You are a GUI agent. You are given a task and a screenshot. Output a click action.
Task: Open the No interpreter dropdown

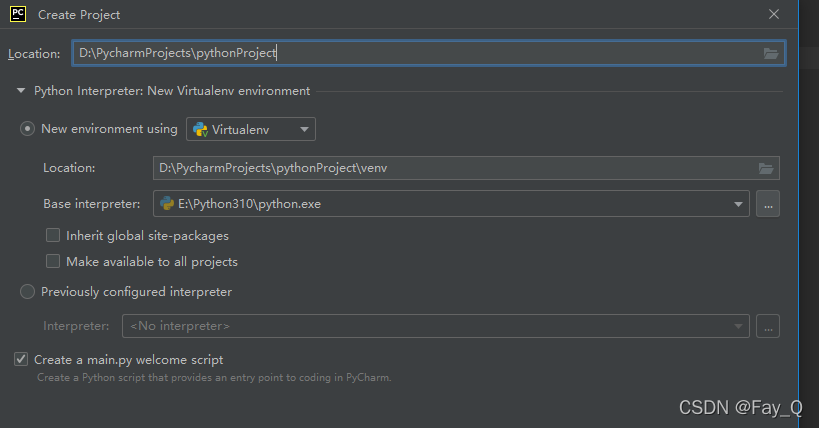436,326
